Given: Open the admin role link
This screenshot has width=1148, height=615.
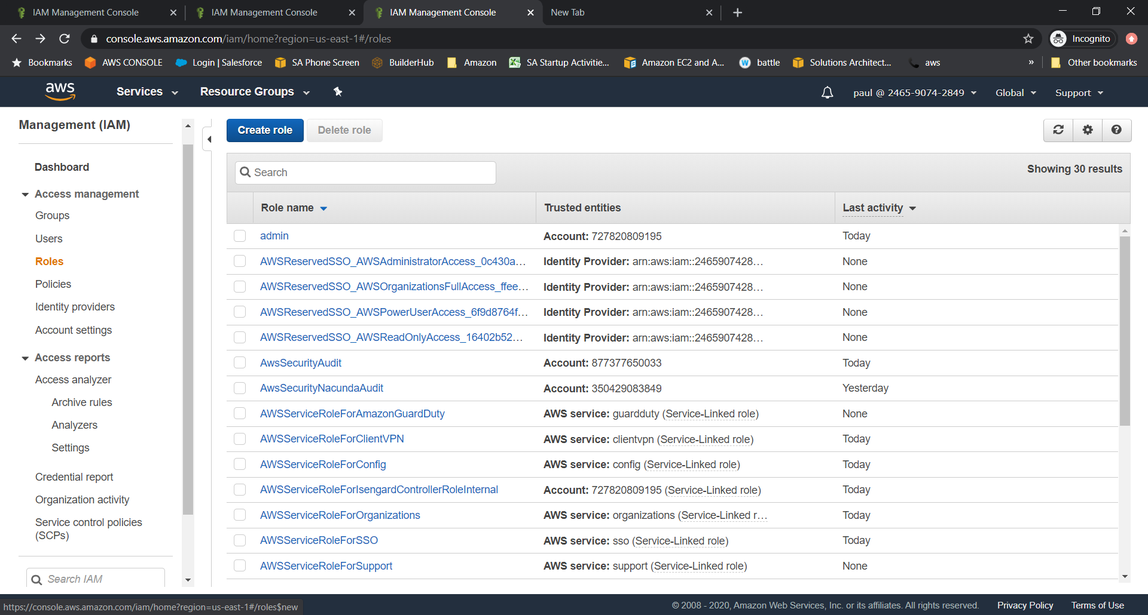Looking at the screenshot, I should [274, 236].
